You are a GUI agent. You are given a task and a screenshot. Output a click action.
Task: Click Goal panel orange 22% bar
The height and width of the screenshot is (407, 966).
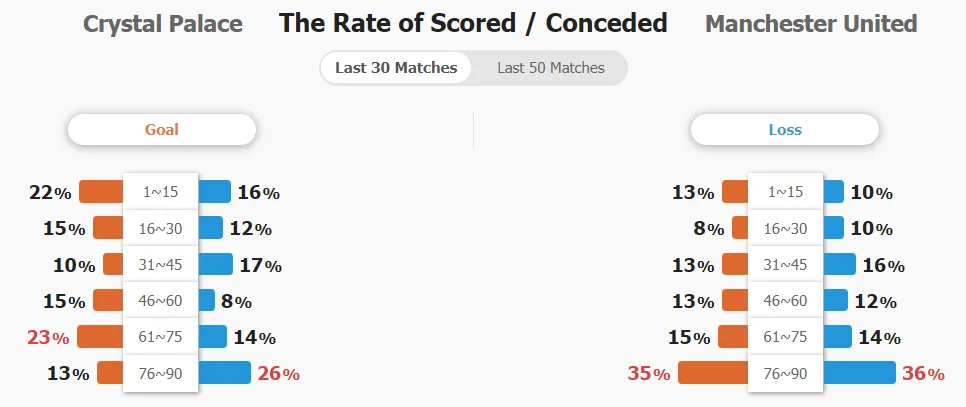102,191
